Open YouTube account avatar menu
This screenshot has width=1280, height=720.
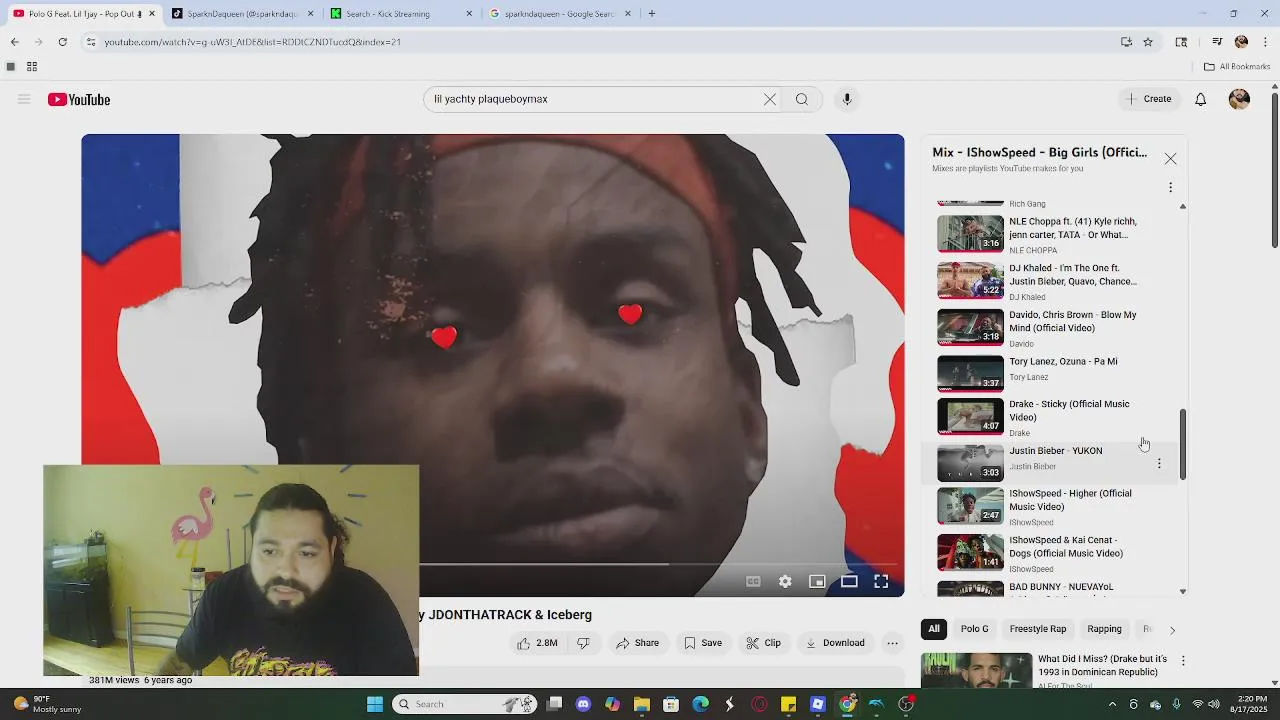1239,99
